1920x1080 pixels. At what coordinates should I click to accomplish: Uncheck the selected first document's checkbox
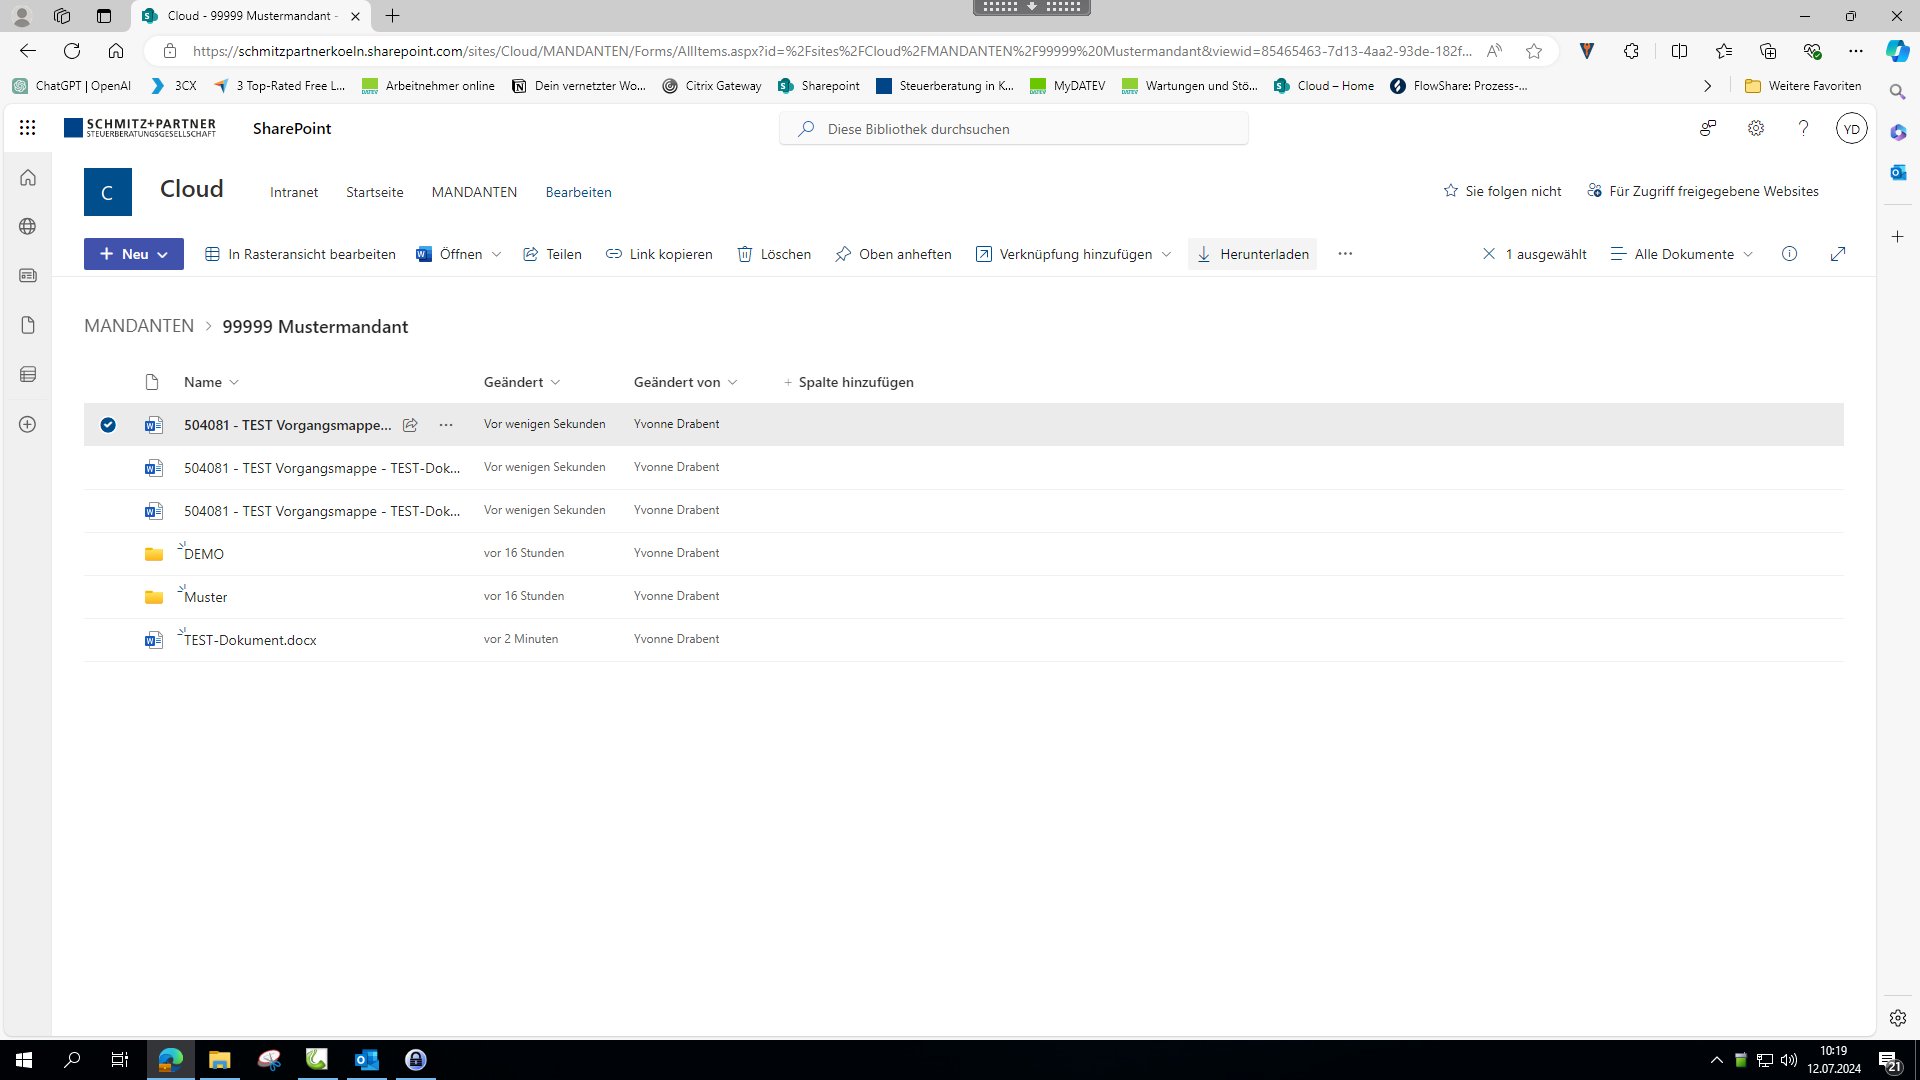[x=108, y=425]
